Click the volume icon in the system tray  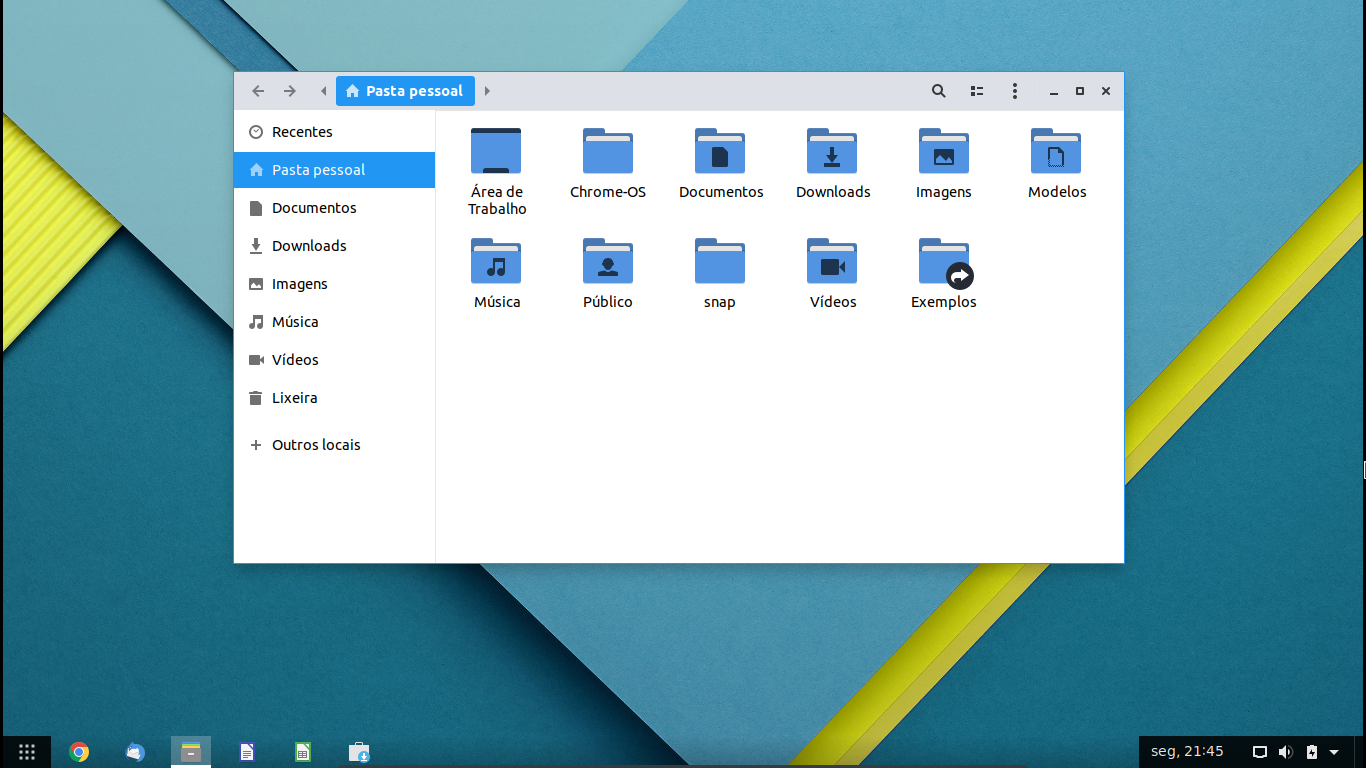[x=1286, y=751]
